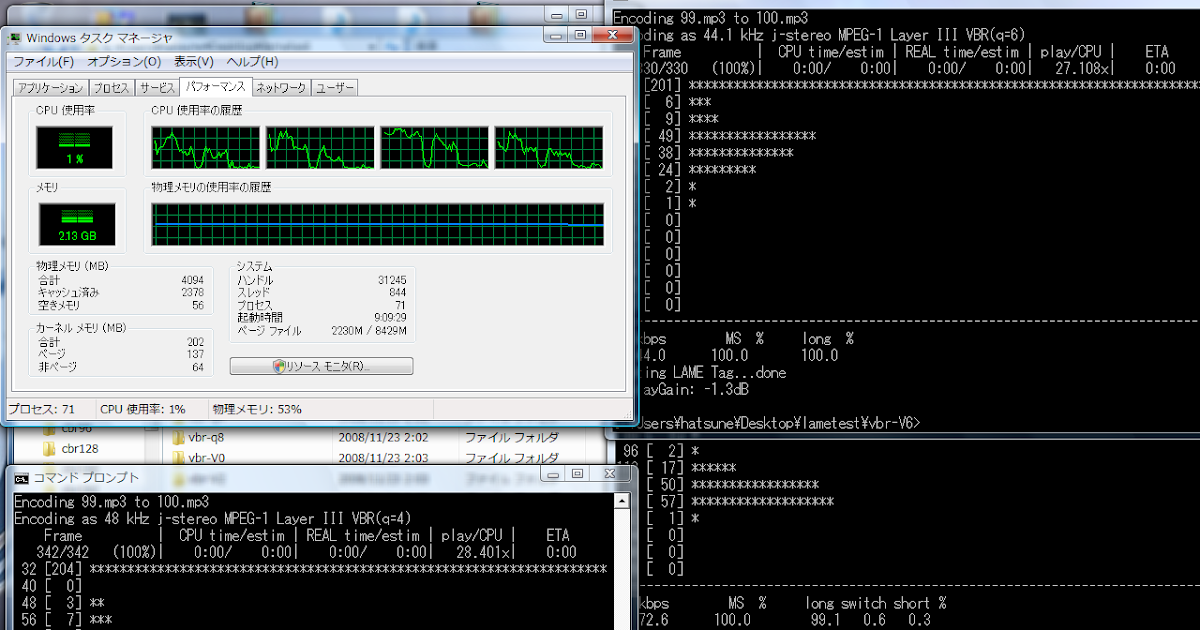Click the カーネル メモリ 合計 value 202
The image size is (1200, 630).
(x=195, y=342)
